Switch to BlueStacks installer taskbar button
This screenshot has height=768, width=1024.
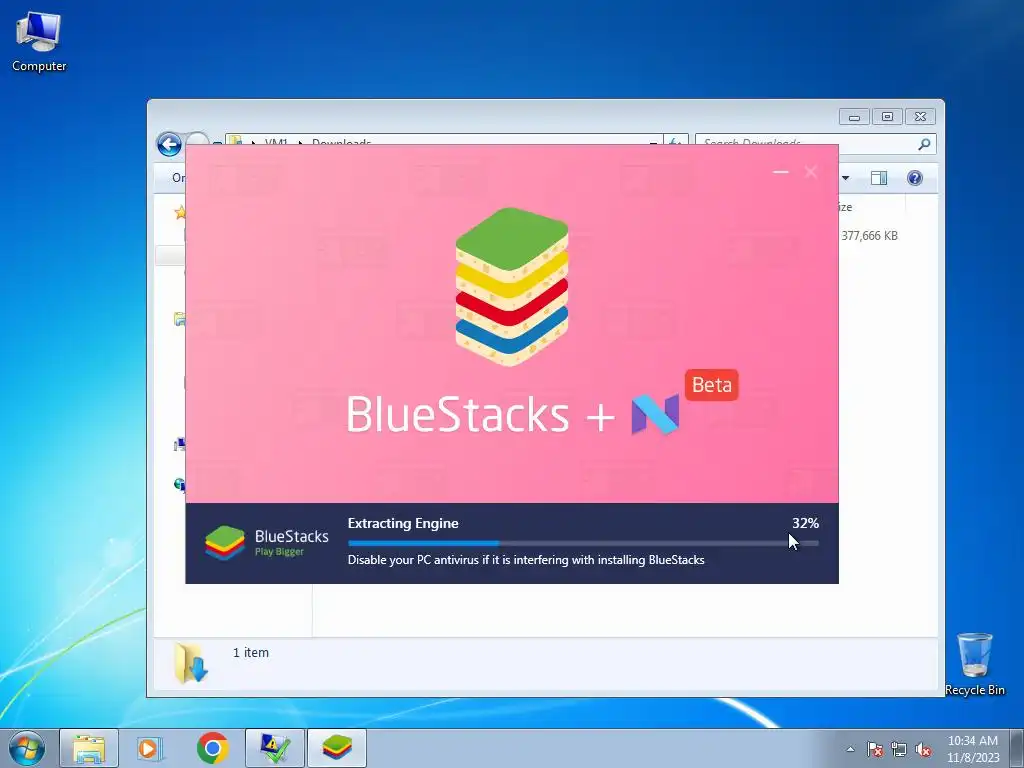point(336,748)
